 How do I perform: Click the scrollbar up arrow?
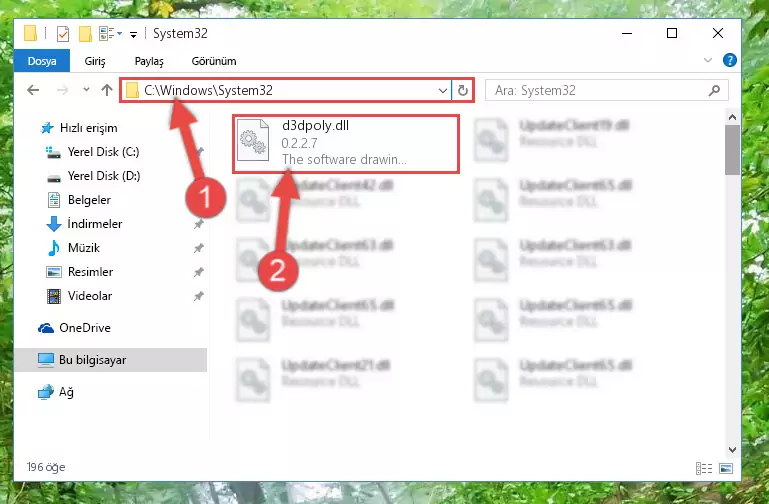(x=732, y=117)
